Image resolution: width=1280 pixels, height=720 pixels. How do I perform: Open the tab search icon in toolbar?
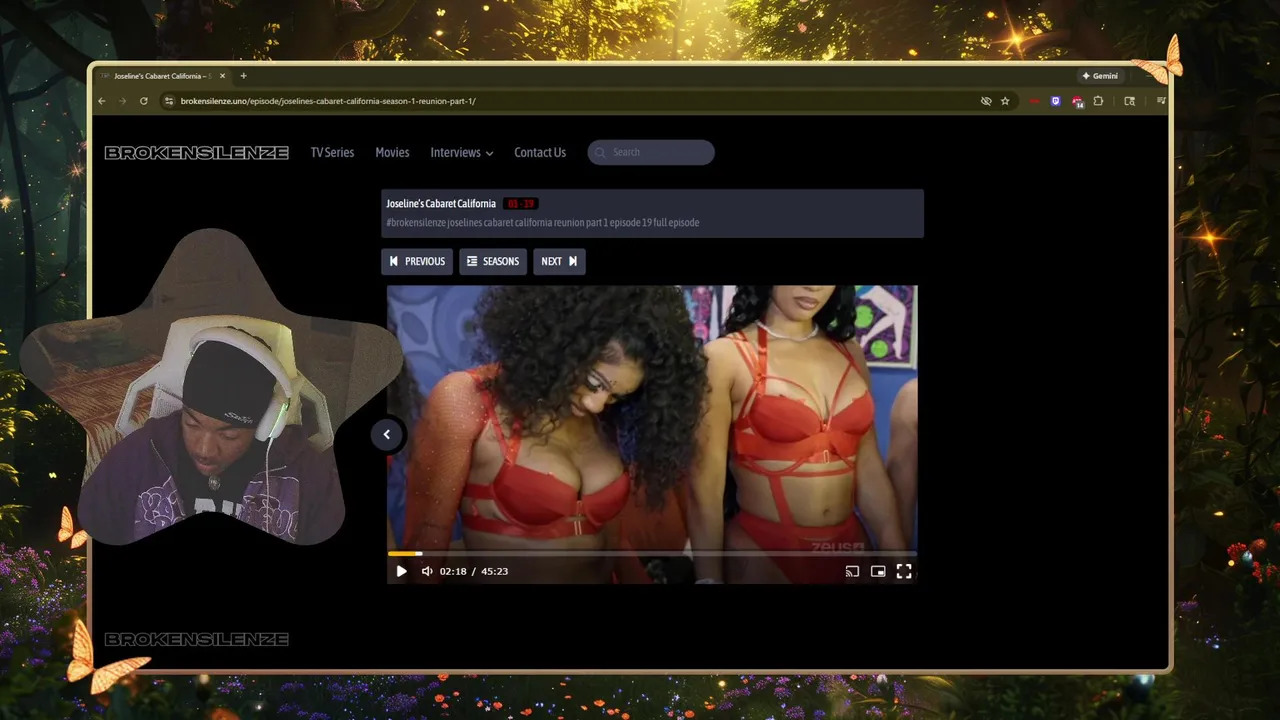click(x=1129, y=101)
